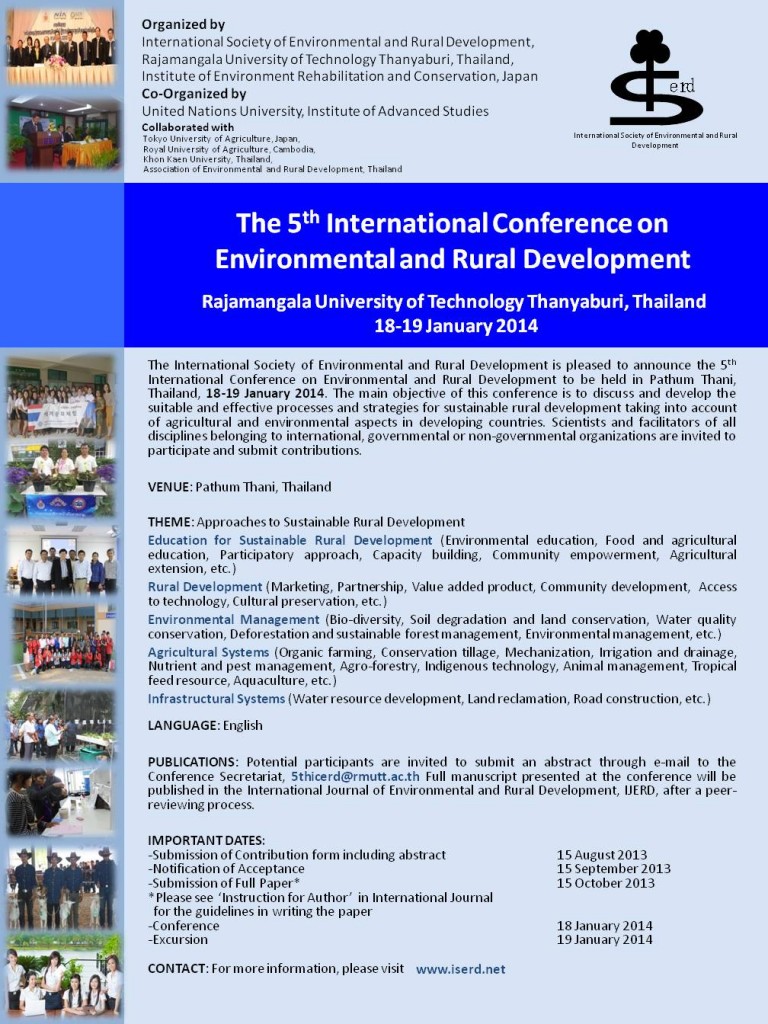Image resolution: width=768 pixels, height=1024 pixels.
Task: Click the '15 October 2013' date
Action: click(606, 883)
